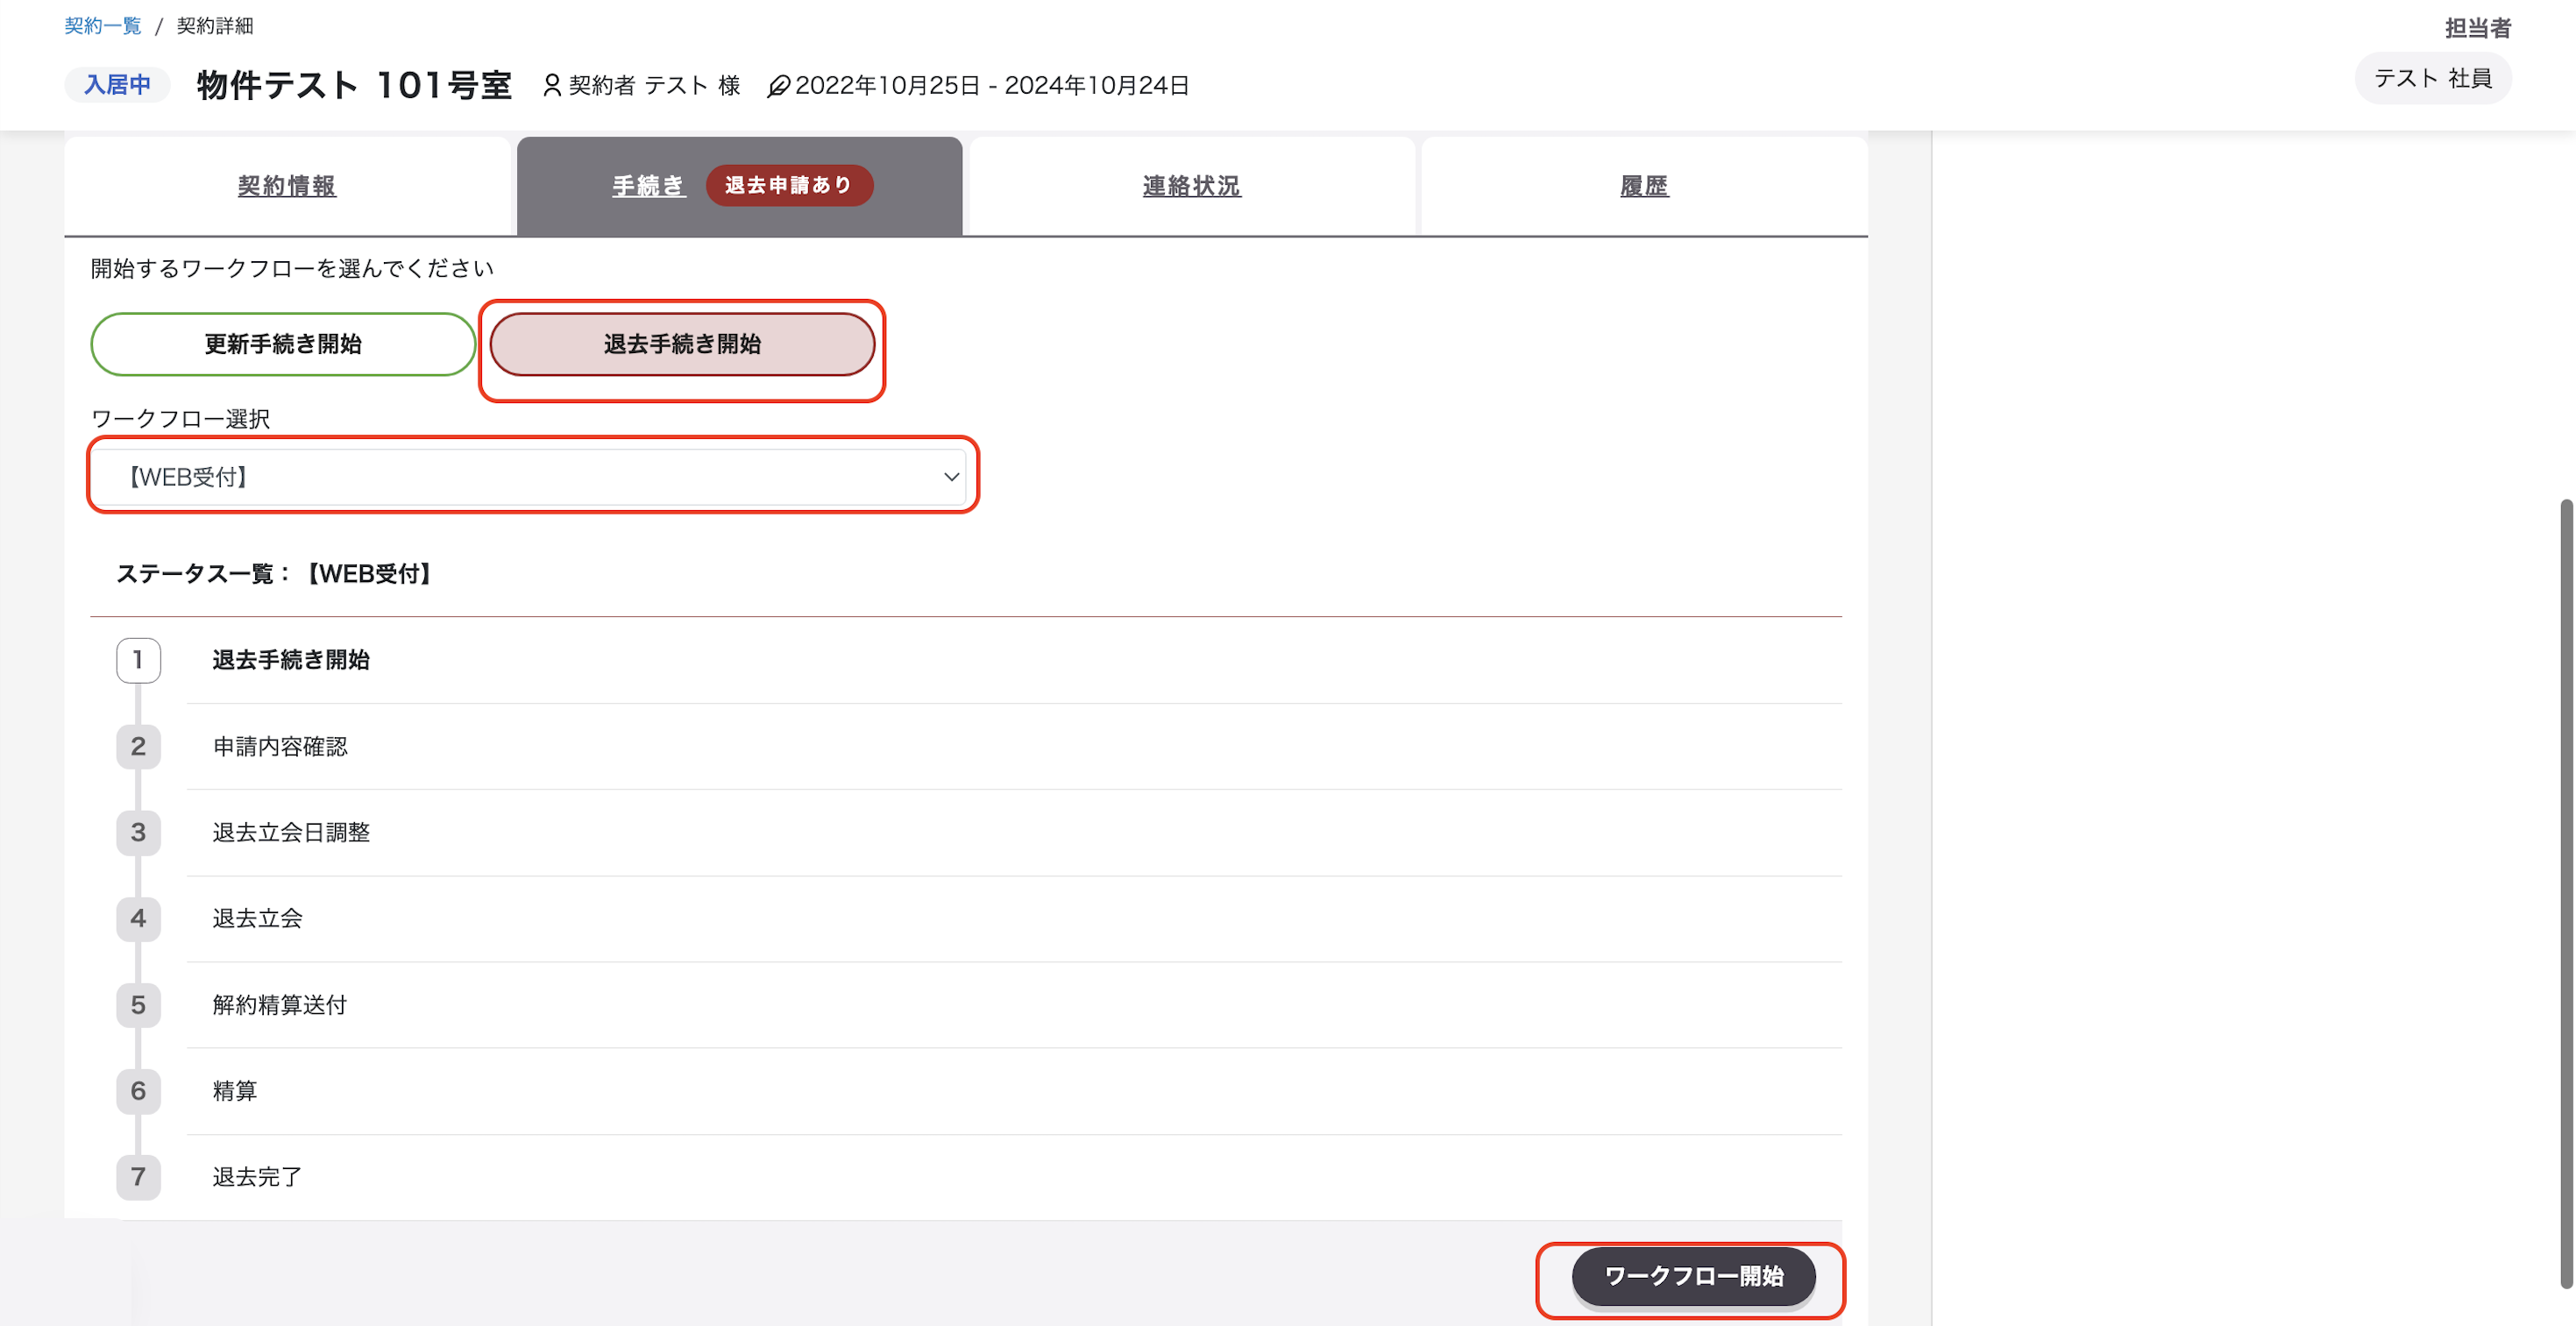Click the ワークフロー選択 label
This screenshot has width=2576, height=1326.
click(181, 419)
